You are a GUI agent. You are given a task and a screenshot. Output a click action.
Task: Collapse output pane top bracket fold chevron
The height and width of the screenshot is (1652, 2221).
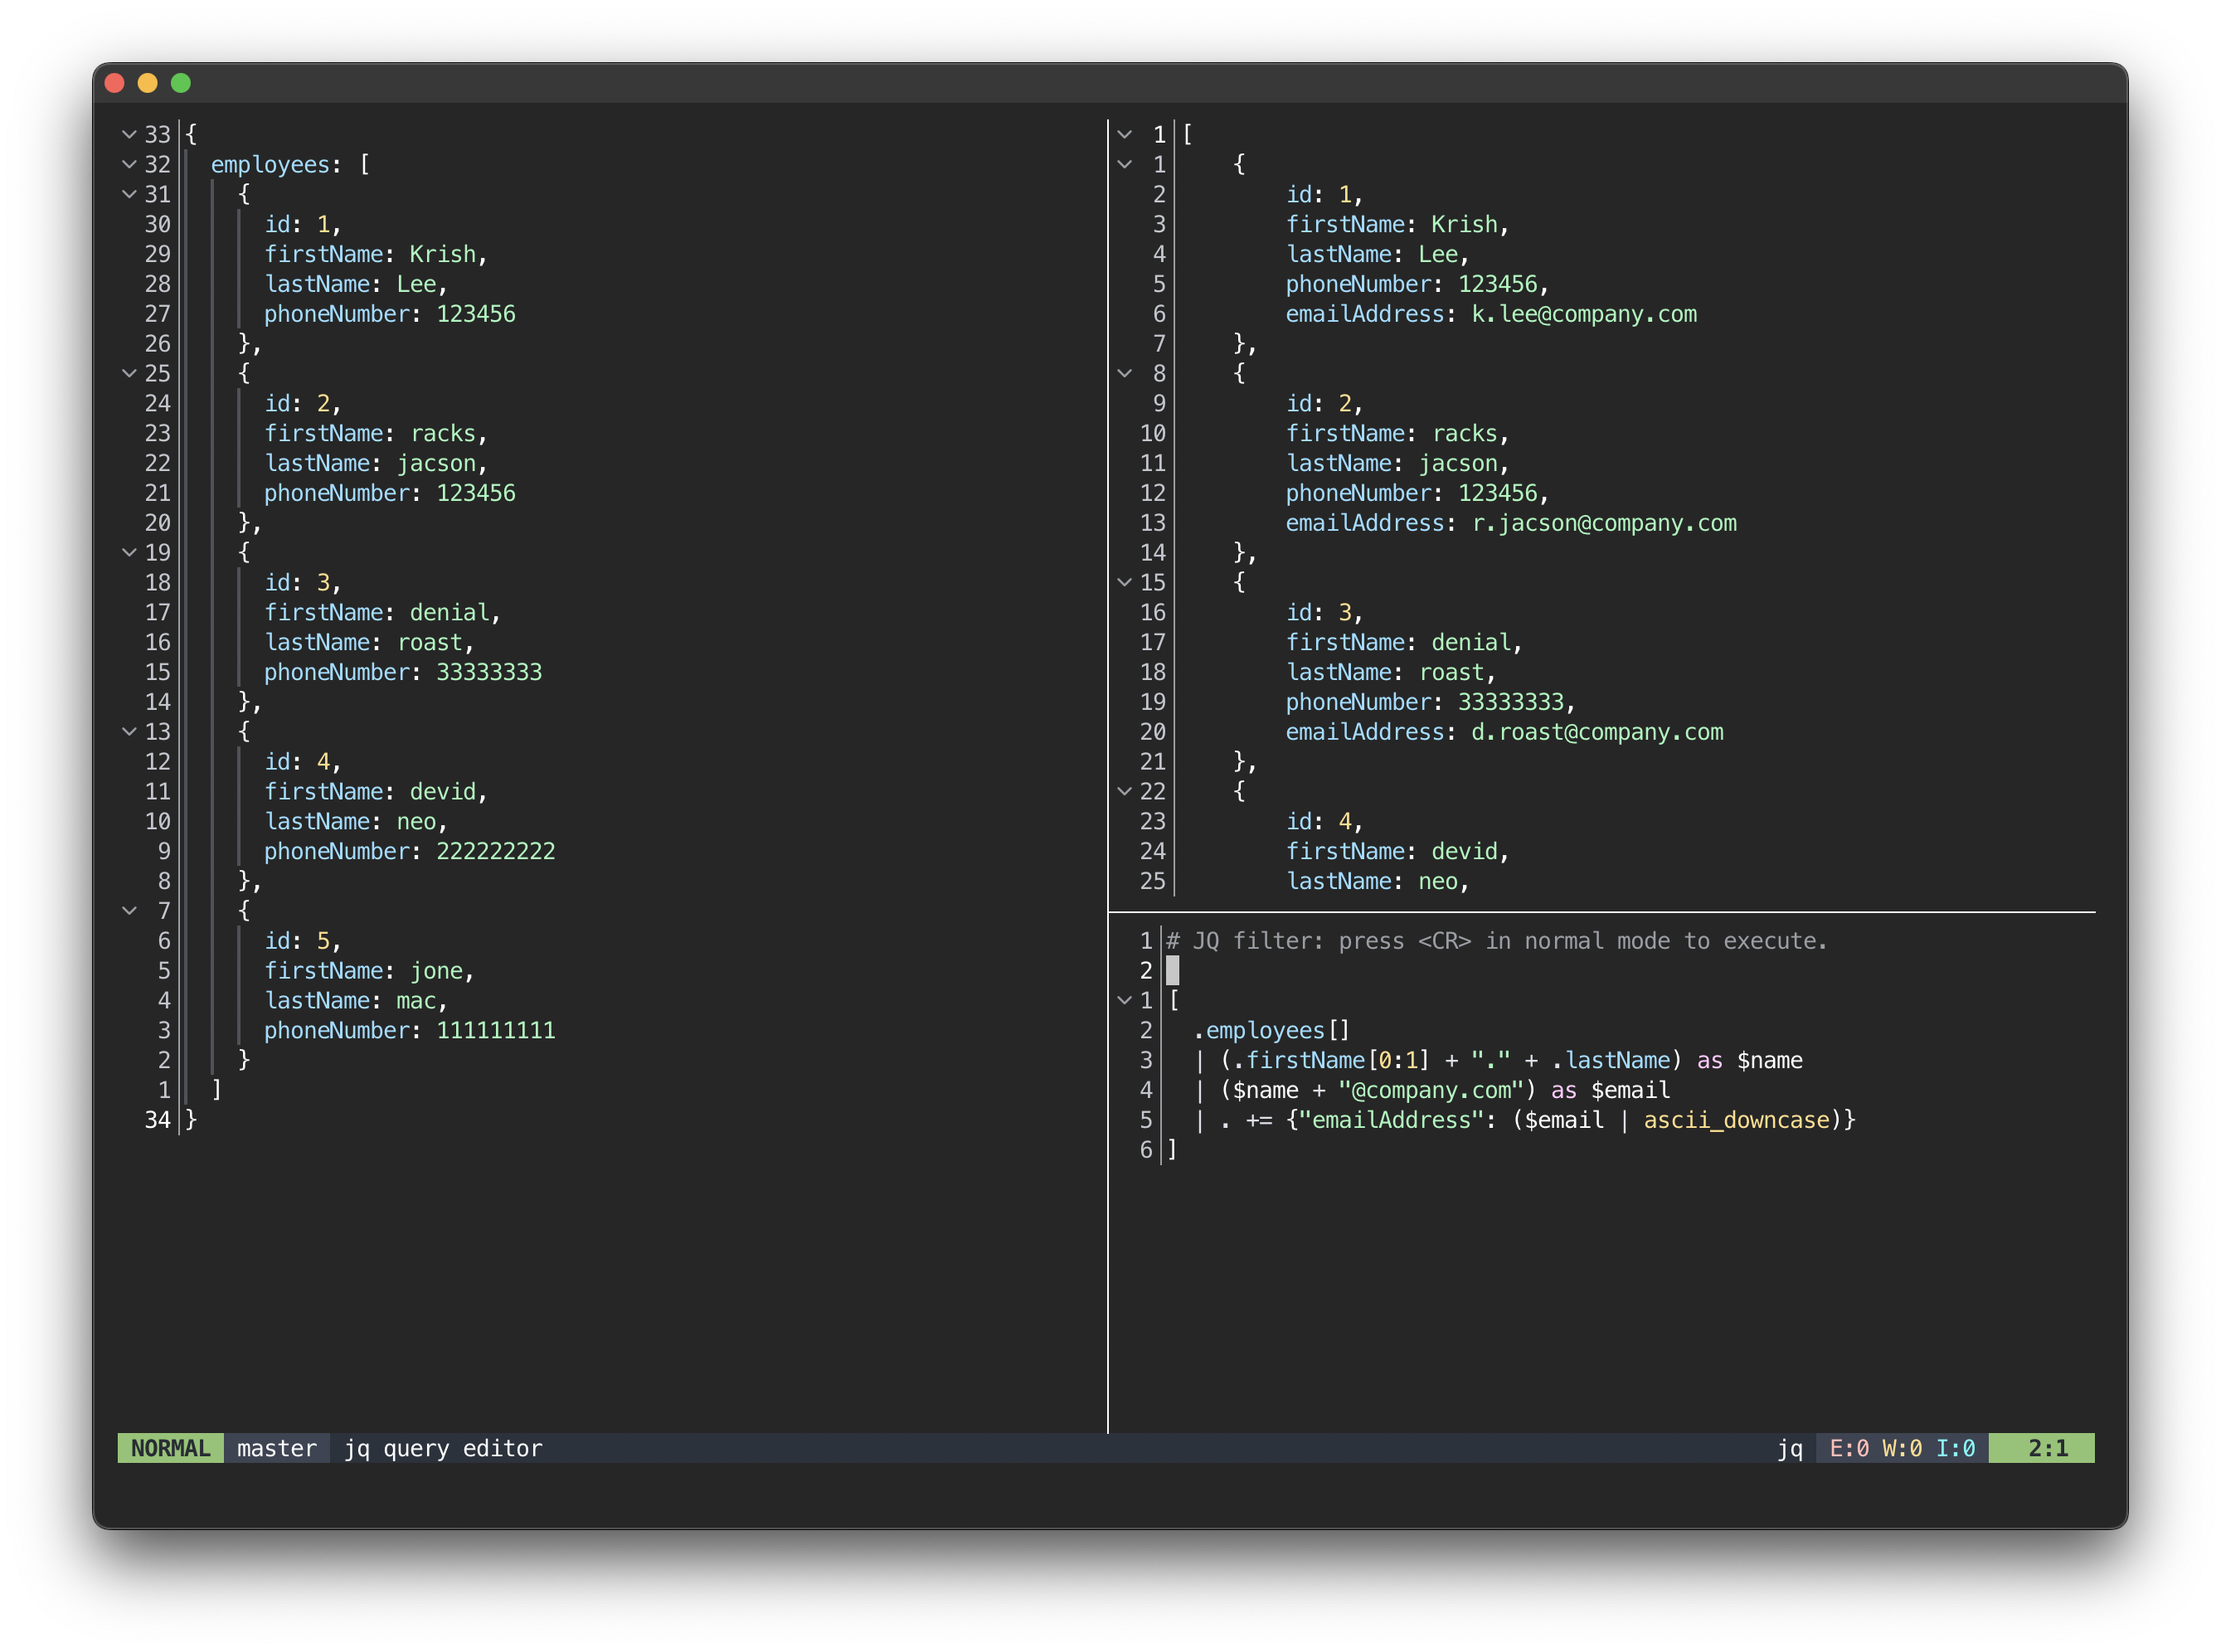point(1124,134)
